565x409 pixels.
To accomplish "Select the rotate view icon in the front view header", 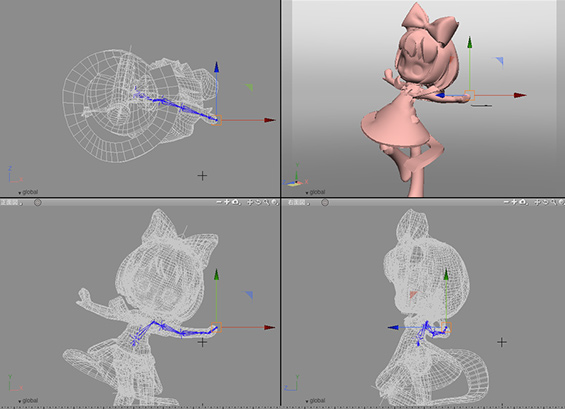I will pyautogui.click(x=258, y=203).
